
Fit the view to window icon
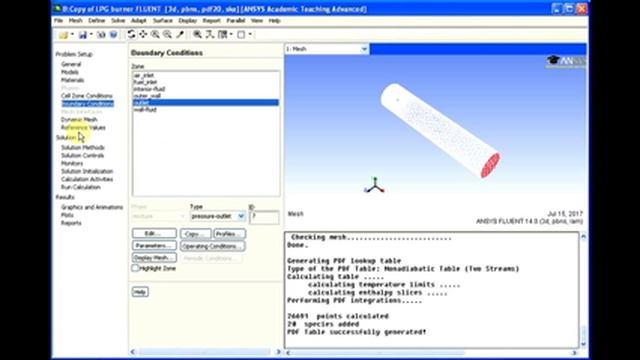click(198, 35)
